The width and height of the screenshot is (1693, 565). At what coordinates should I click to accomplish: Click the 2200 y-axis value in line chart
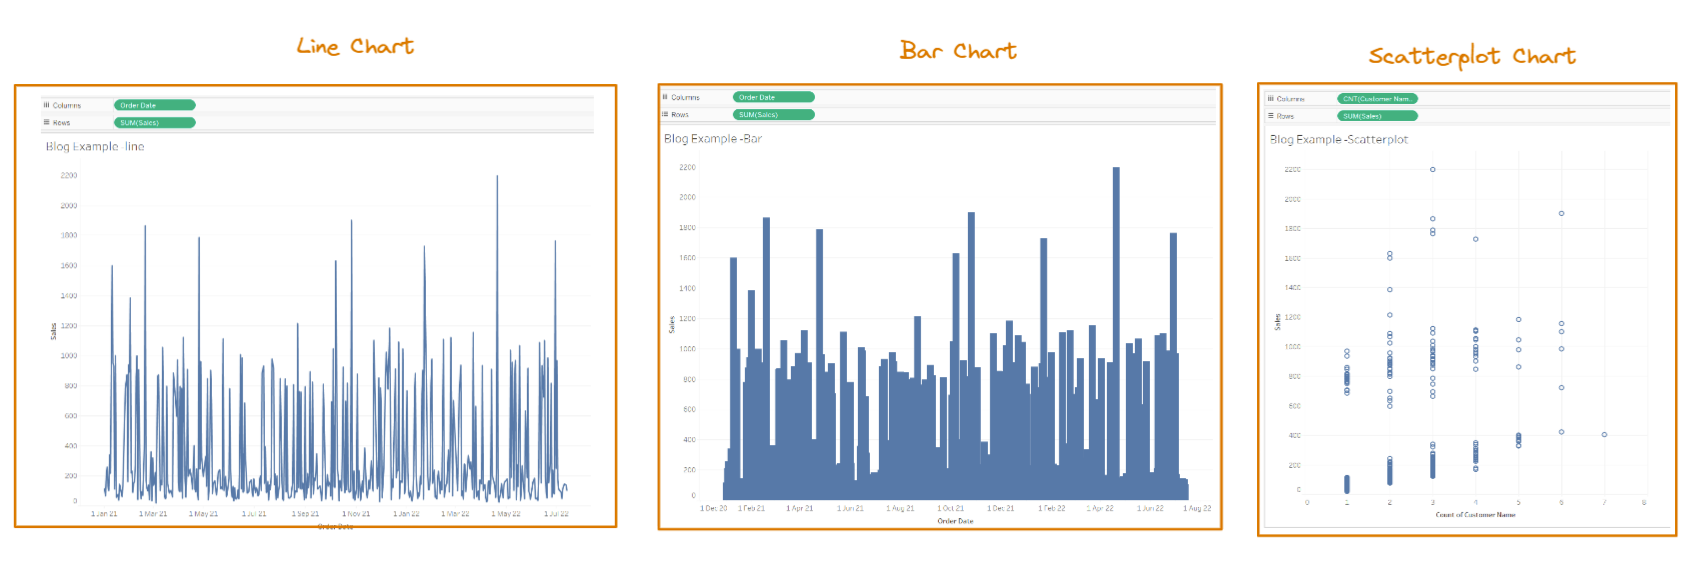69,175
